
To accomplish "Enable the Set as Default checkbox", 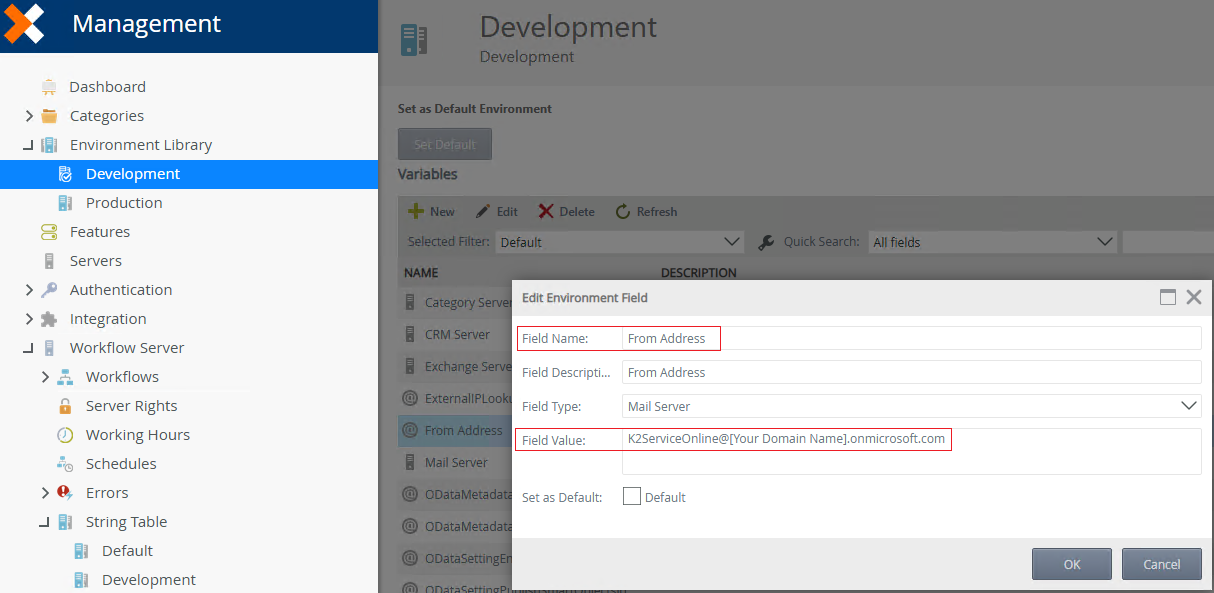I will [632, 497].
